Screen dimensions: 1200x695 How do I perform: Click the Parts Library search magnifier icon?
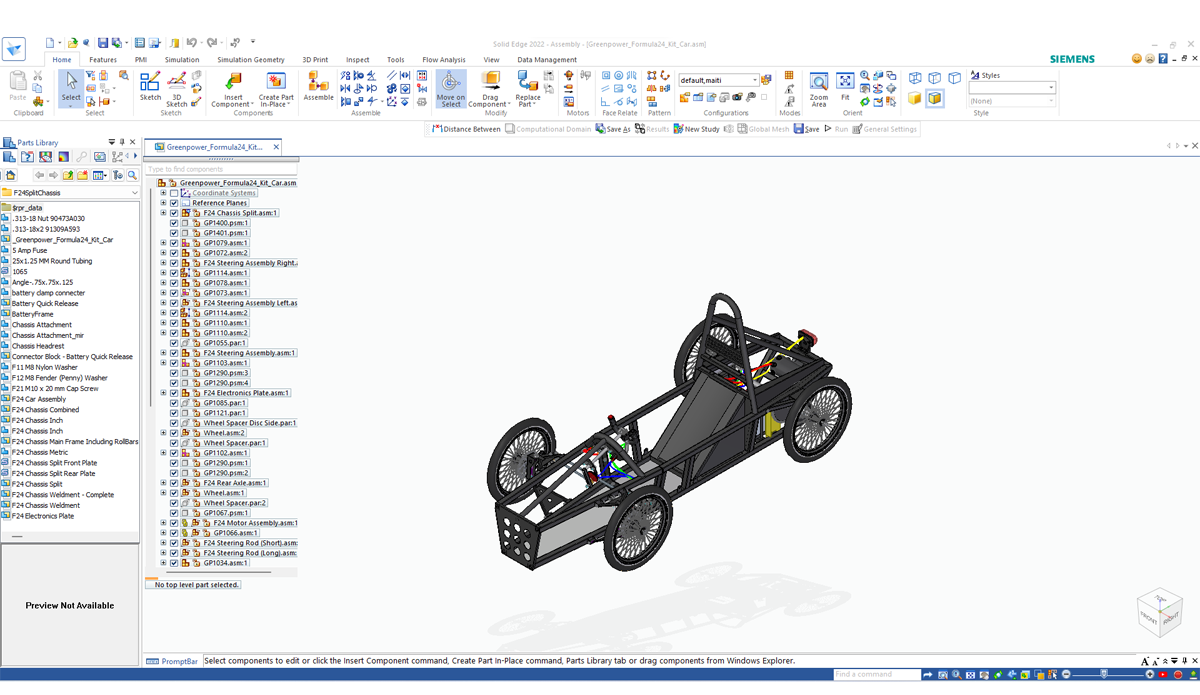(132, 175)
